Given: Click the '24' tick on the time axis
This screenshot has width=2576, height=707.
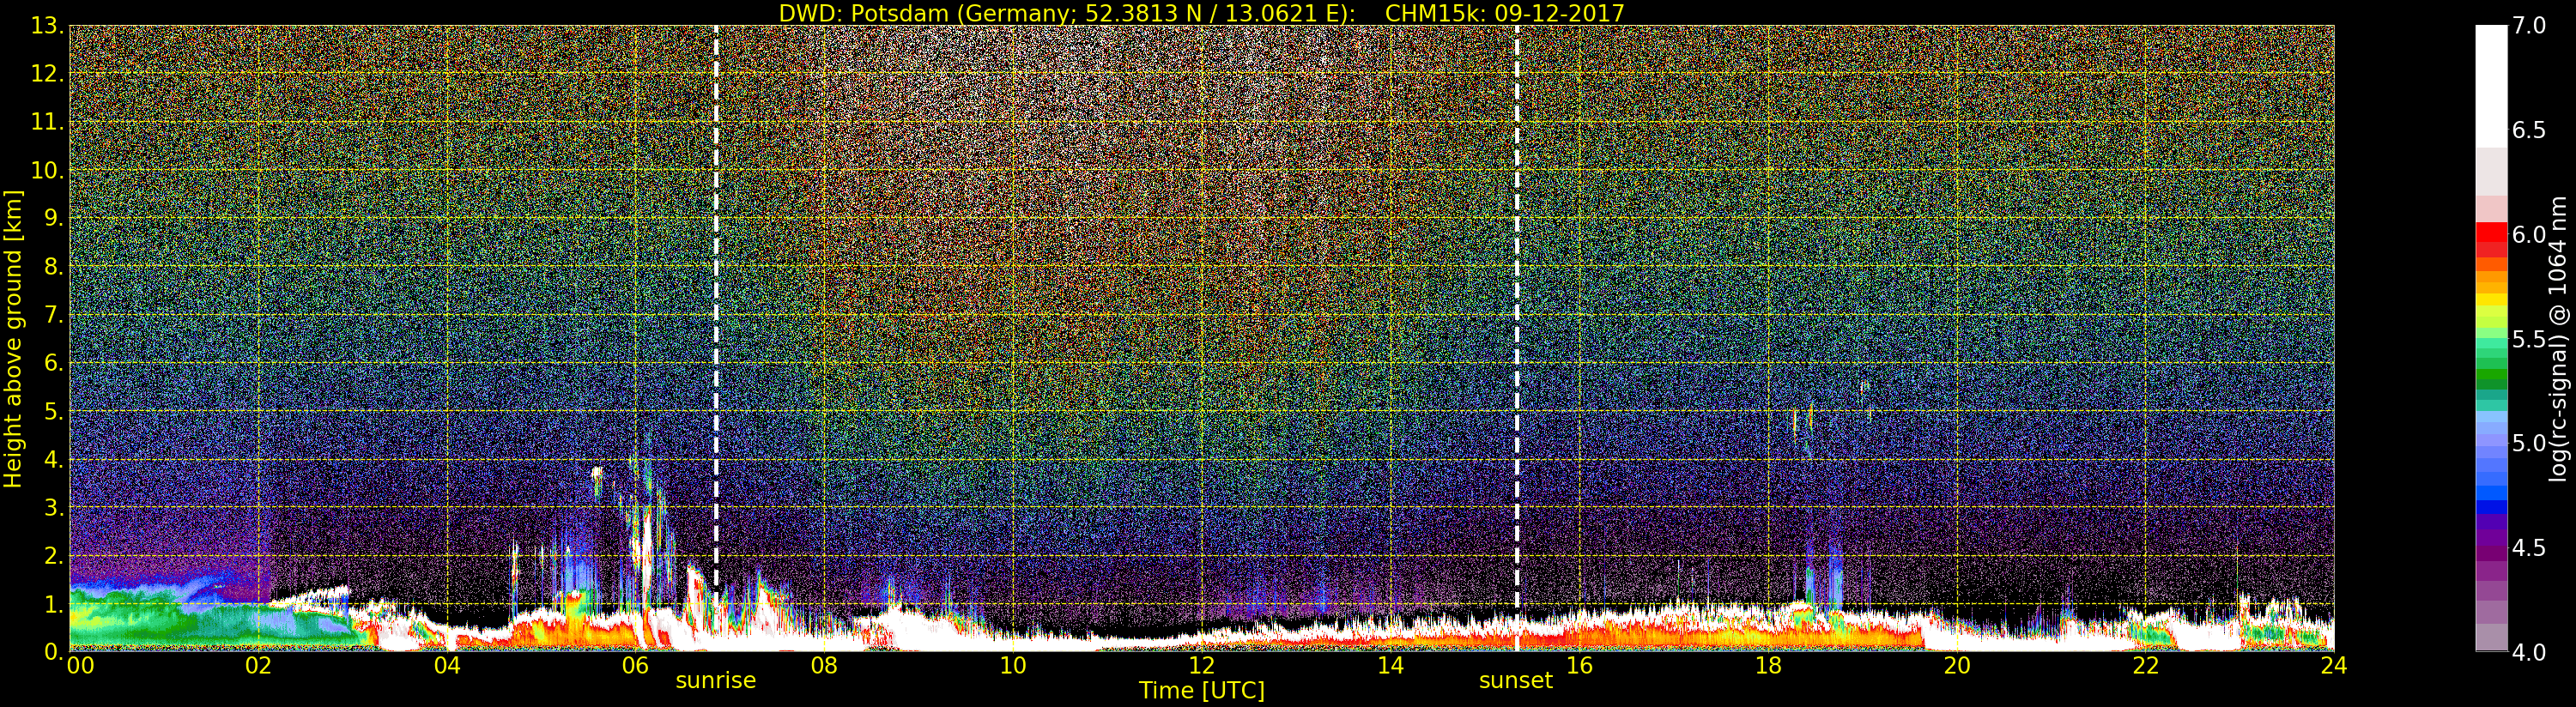Looking at the screenshot, I should [x=2333, y=666].
